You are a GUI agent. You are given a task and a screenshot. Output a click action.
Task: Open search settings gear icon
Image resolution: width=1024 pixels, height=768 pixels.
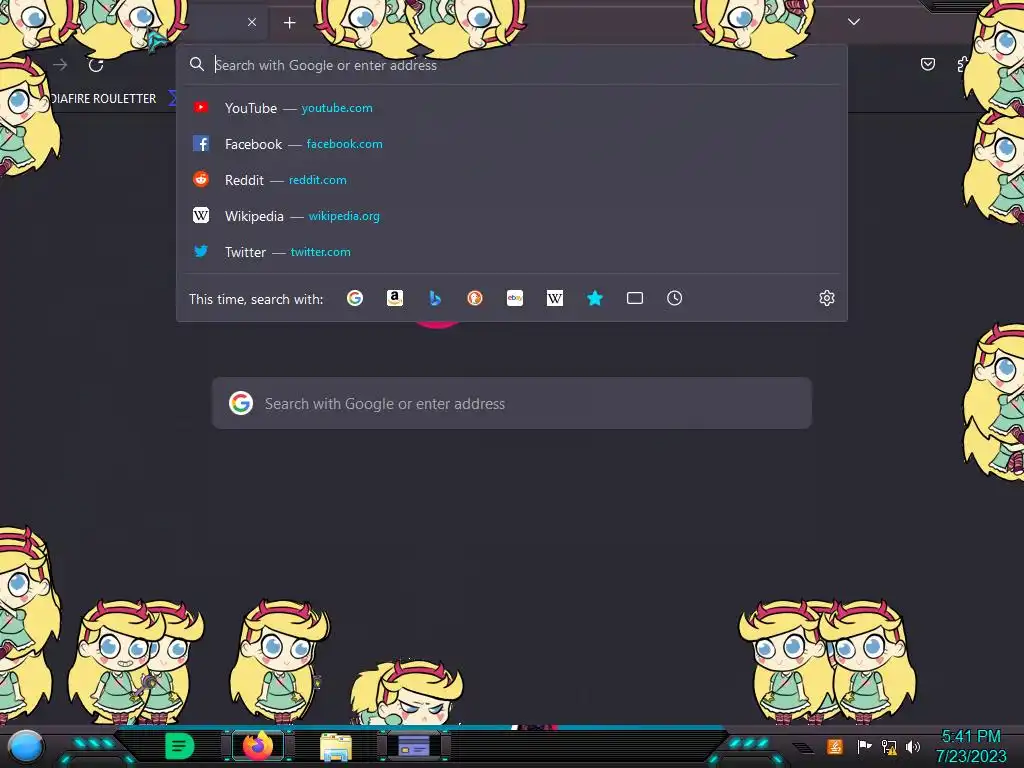point(827,298)
